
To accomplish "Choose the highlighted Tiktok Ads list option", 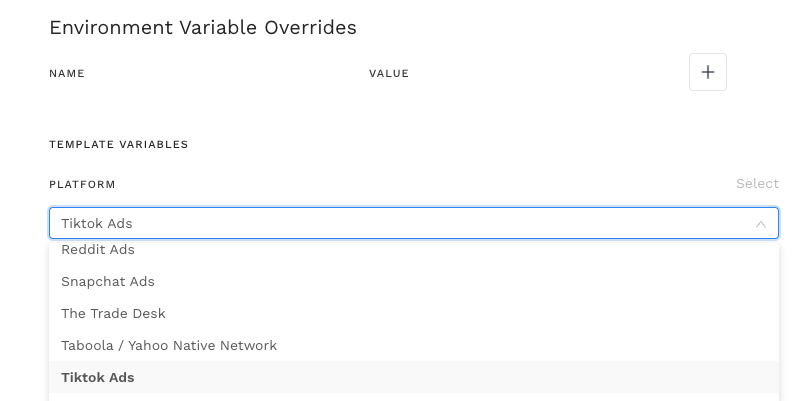I will click(98, 378).
